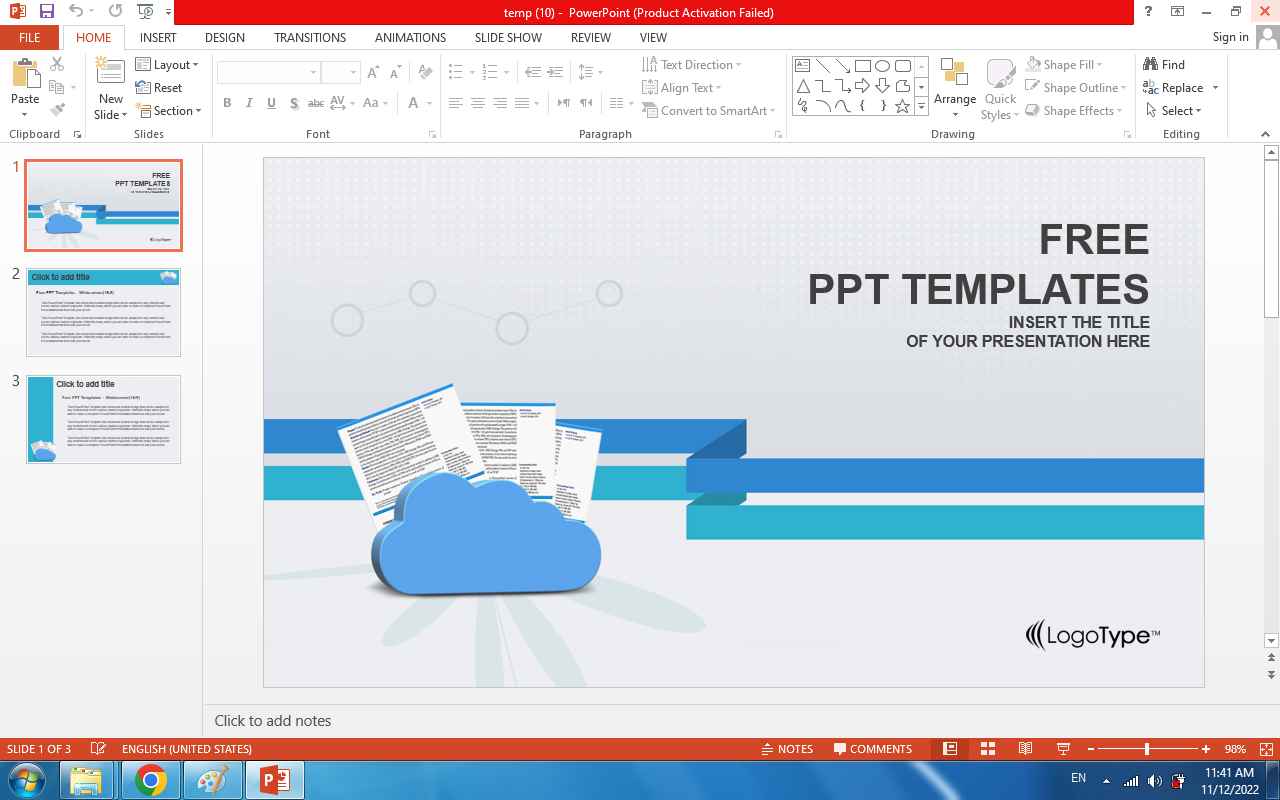Screen dimensions: 1280x800
Task: Switch to the TRANSITIONS tab
Action: click(310, 37)
